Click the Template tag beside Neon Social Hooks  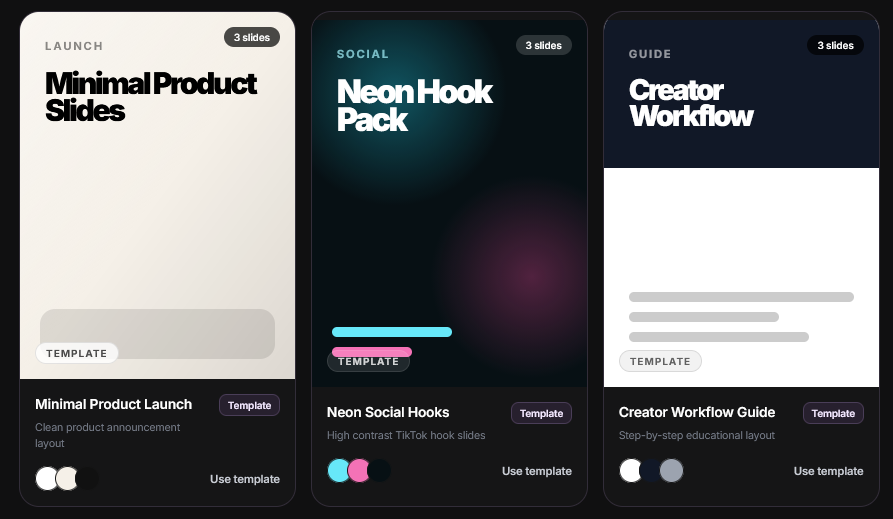pos(541,413)
